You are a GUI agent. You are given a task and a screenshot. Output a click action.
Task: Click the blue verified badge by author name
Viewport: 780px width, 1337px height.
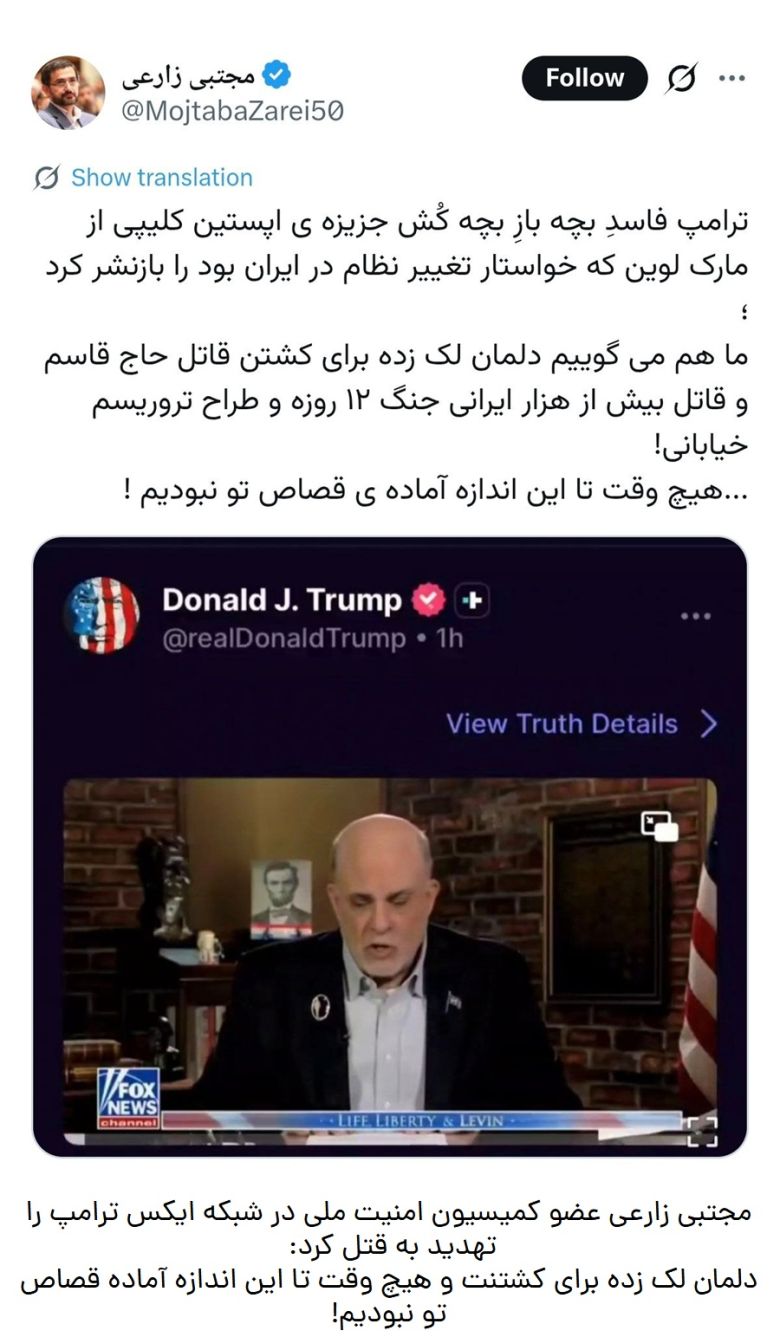[276, 76]
